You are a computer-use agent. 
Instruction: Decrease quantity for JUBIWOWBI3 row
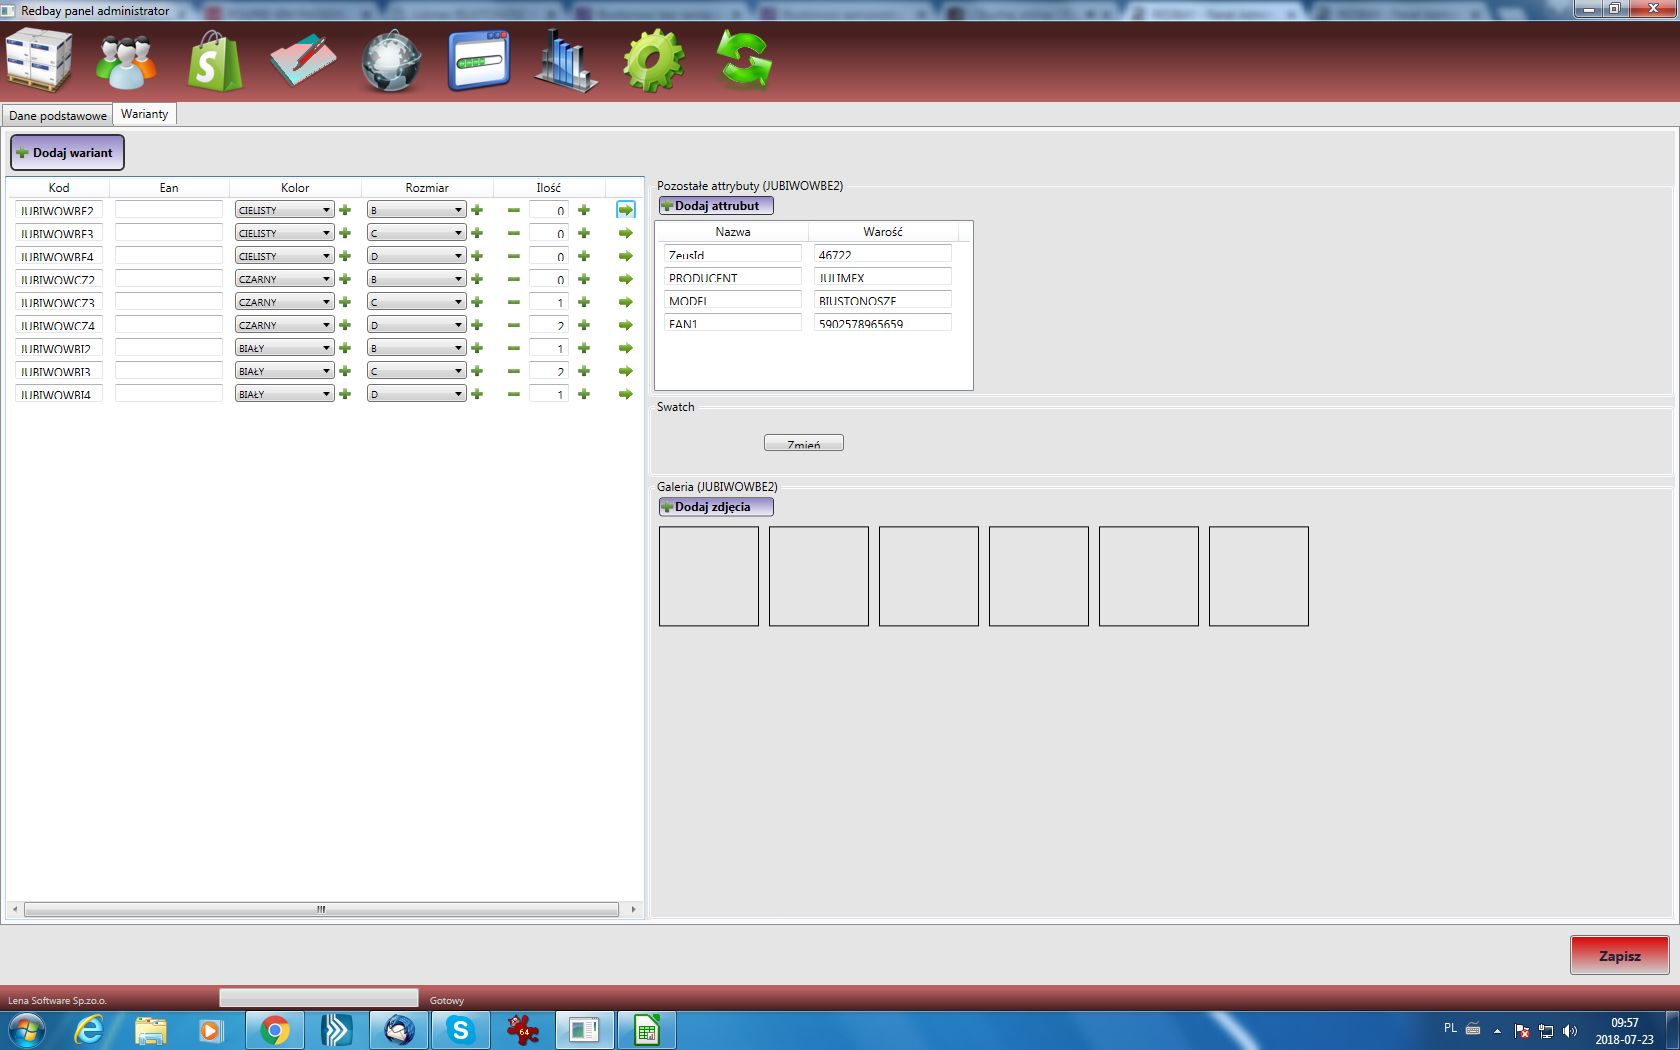pos(514,371)
